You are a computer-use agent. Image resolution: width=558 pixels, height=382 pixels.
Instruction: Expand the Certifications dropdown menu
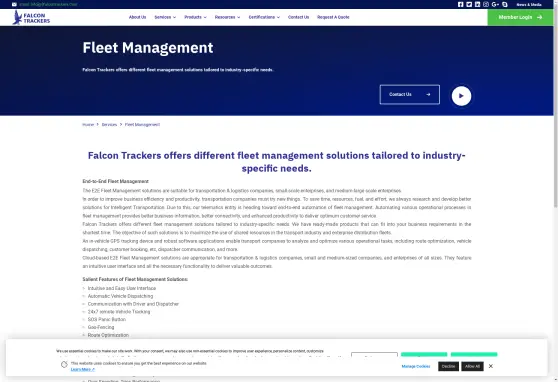coord(264,17)
